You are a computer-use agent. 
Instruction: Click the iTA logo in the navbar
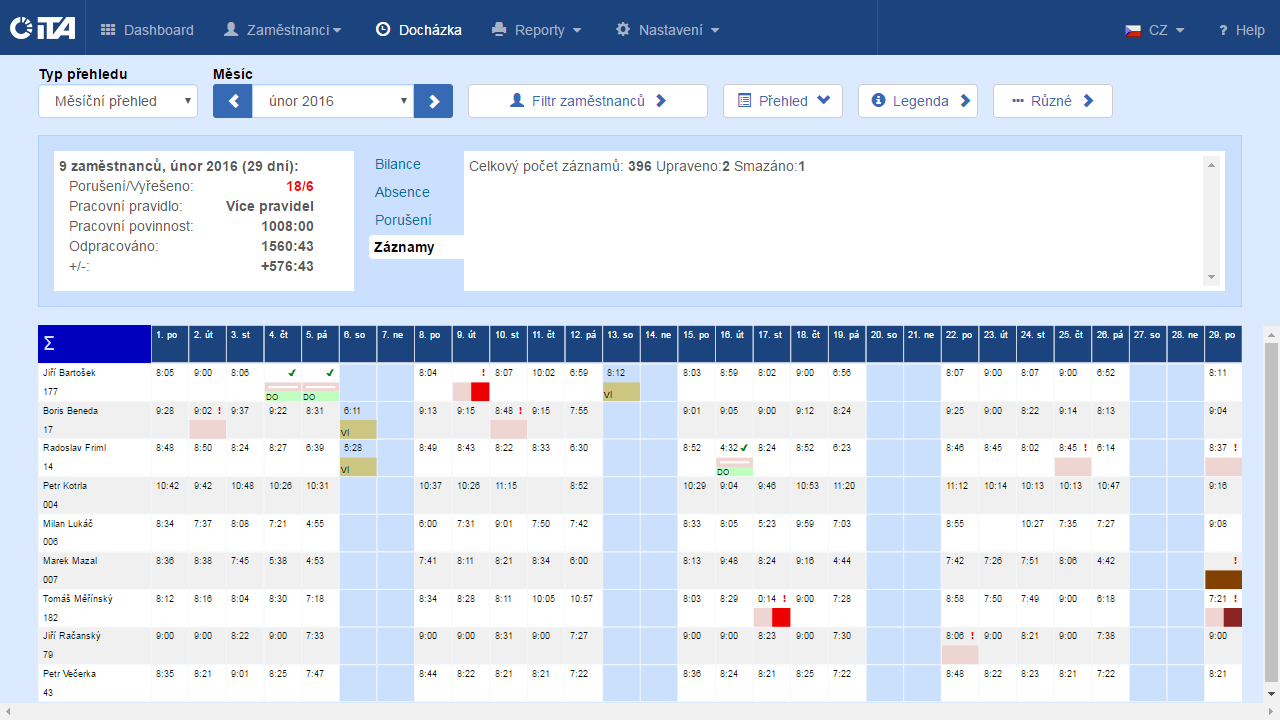pos(42,29)
